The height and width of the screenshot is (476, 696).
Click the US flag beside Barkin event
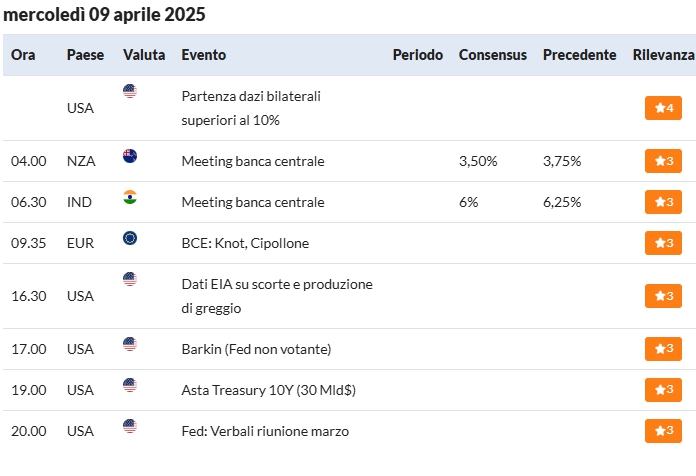130,344
